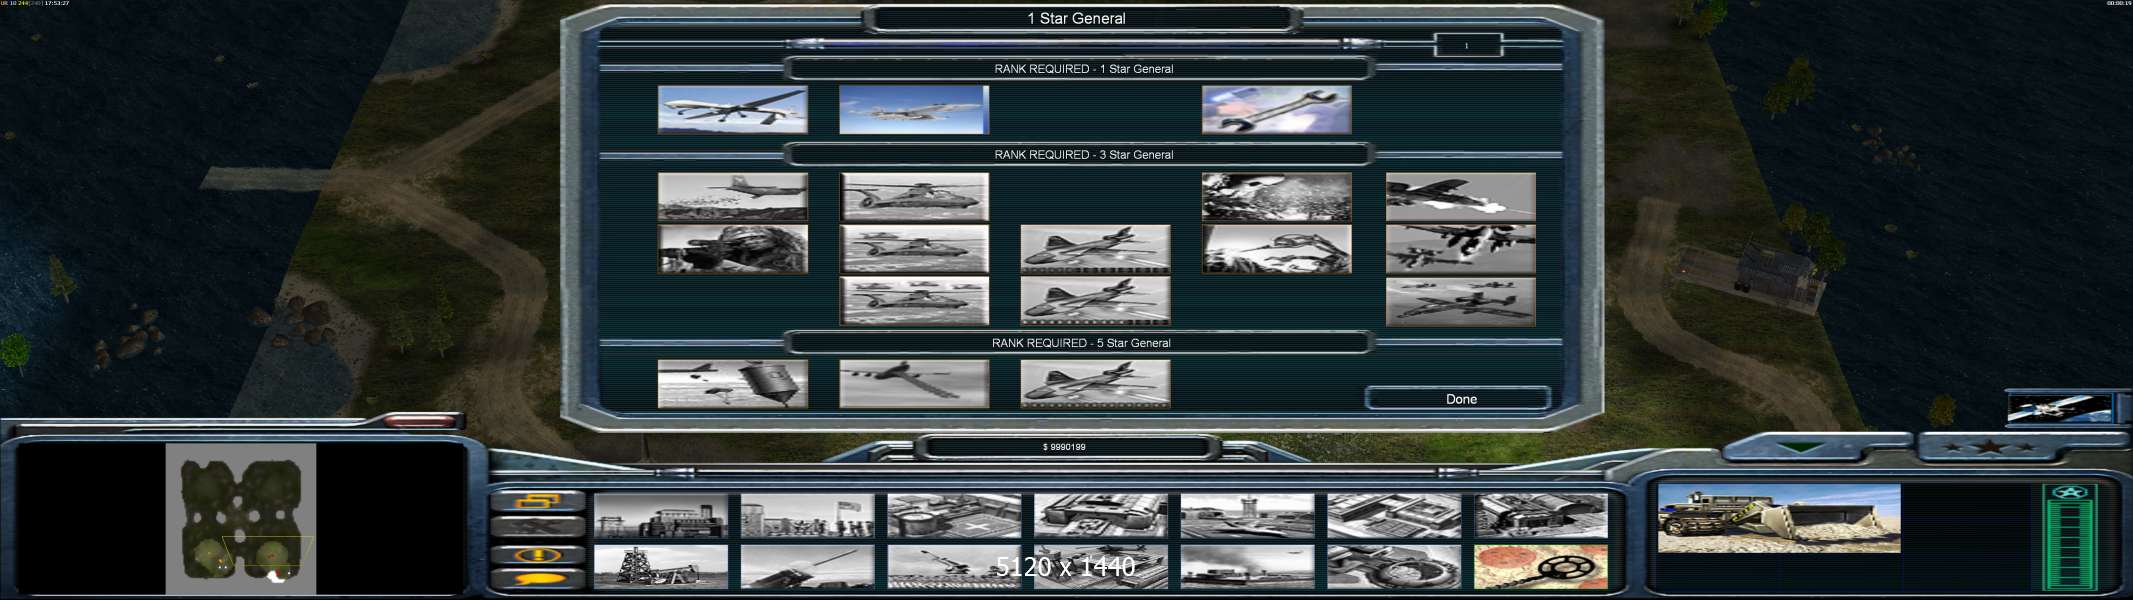2133x600 pixels.
Task: Pick the bomb parachute drop power
Action: point(732,384)
